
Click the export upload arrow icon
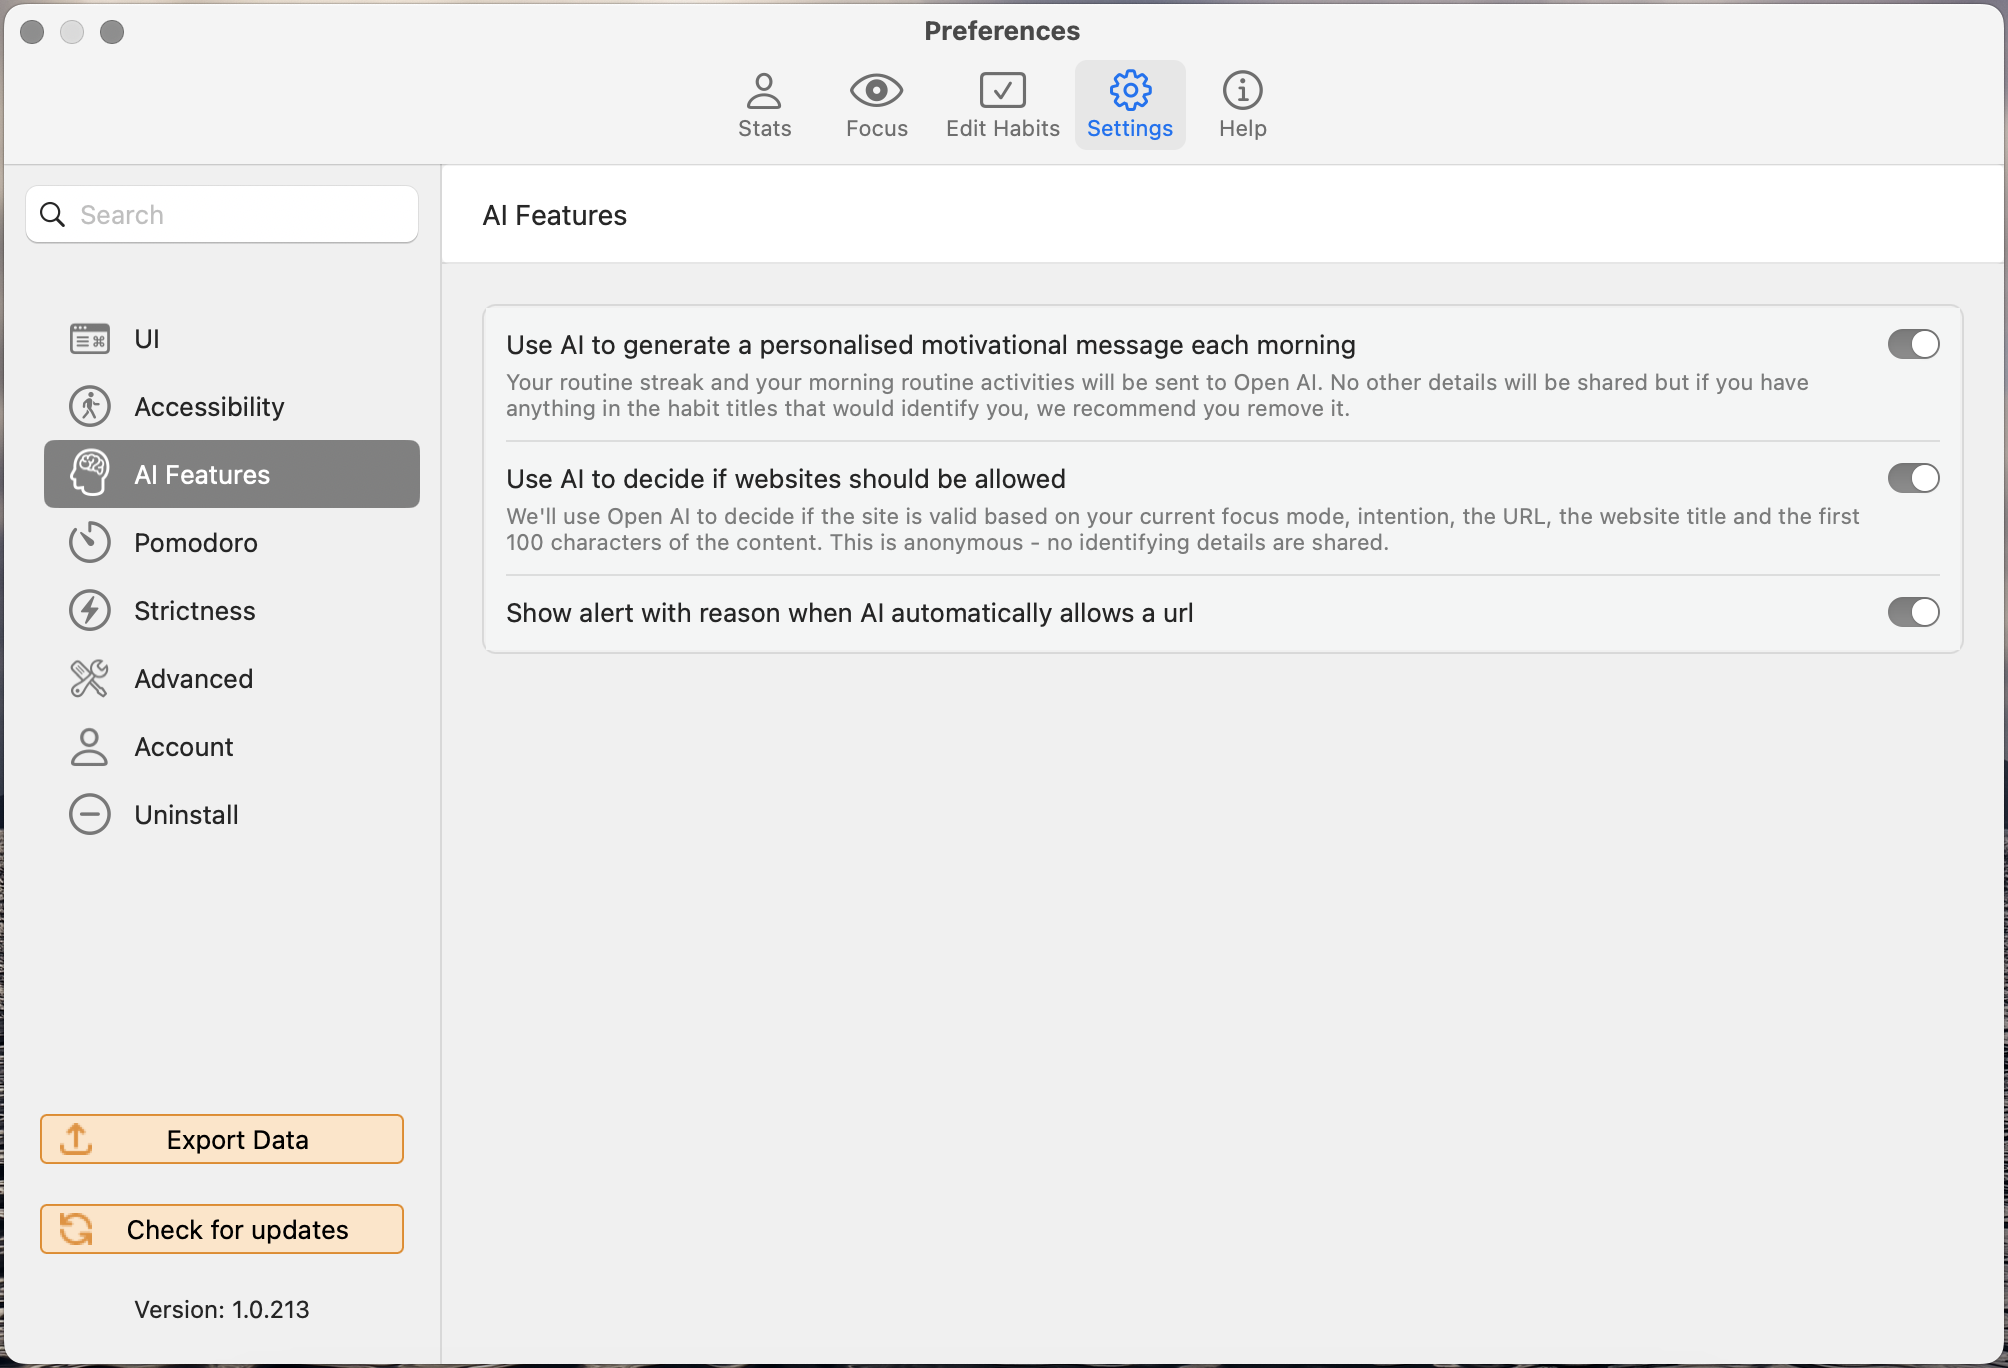coord(76,1139)
